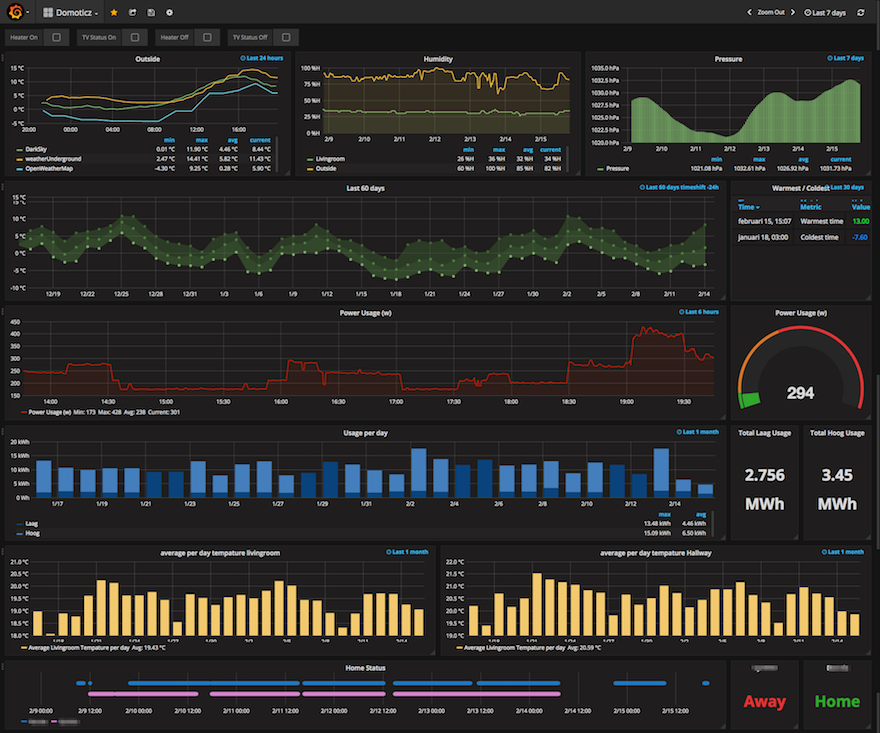Click the Zoom Out button

click(771, 12)
